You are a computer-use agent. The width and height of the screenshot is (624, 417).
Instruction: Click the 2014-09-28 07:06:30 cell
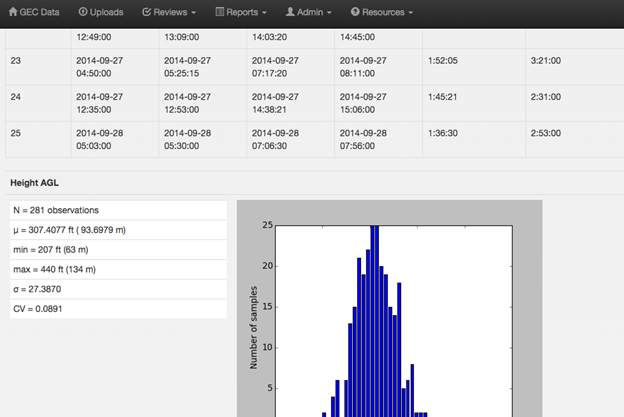(291, 139)
